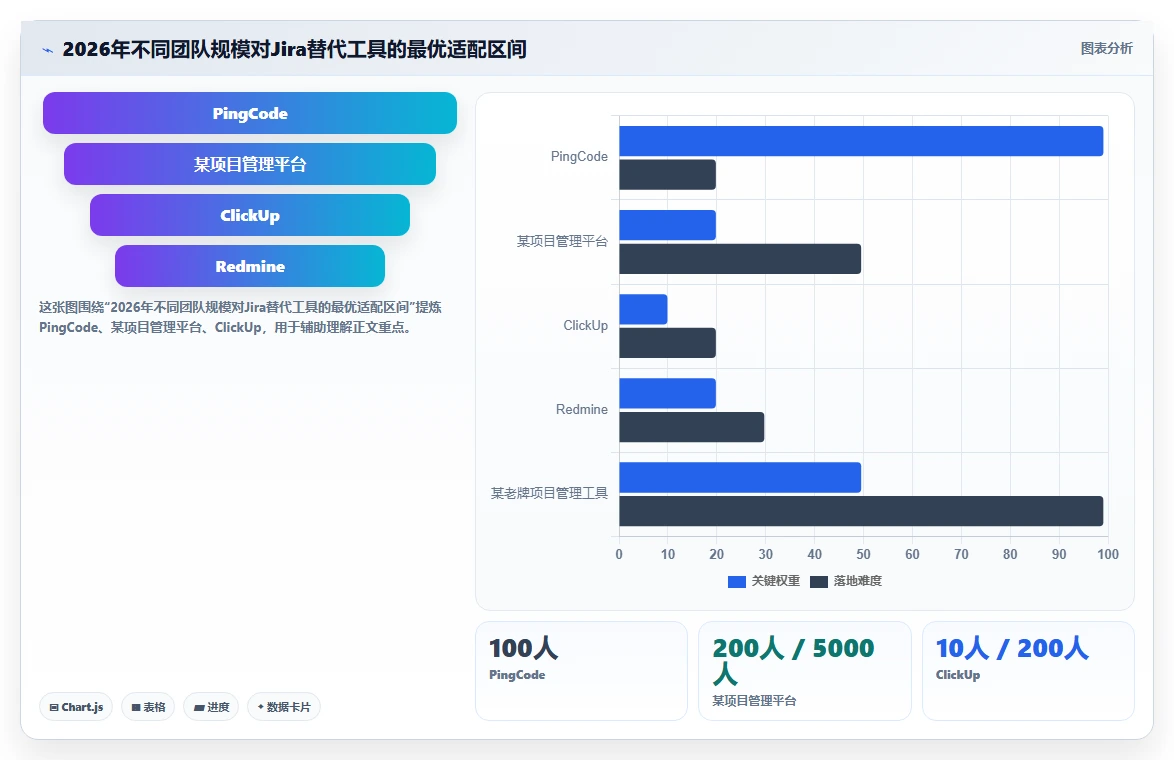Toggle the 落地难度 legend entry
The height and width of the screenshot is (760, 1174).
(846, 581)
